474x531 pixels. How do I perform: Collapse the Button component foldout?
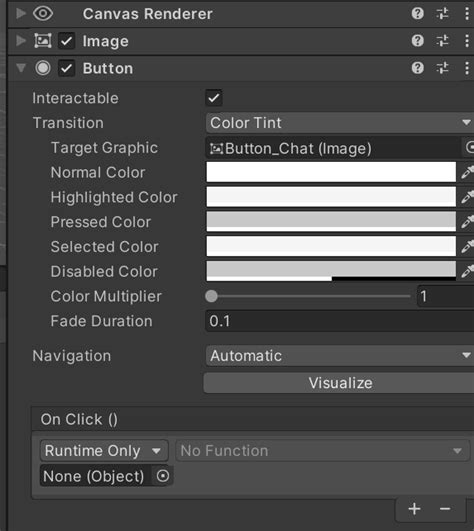tap(21, 68)
